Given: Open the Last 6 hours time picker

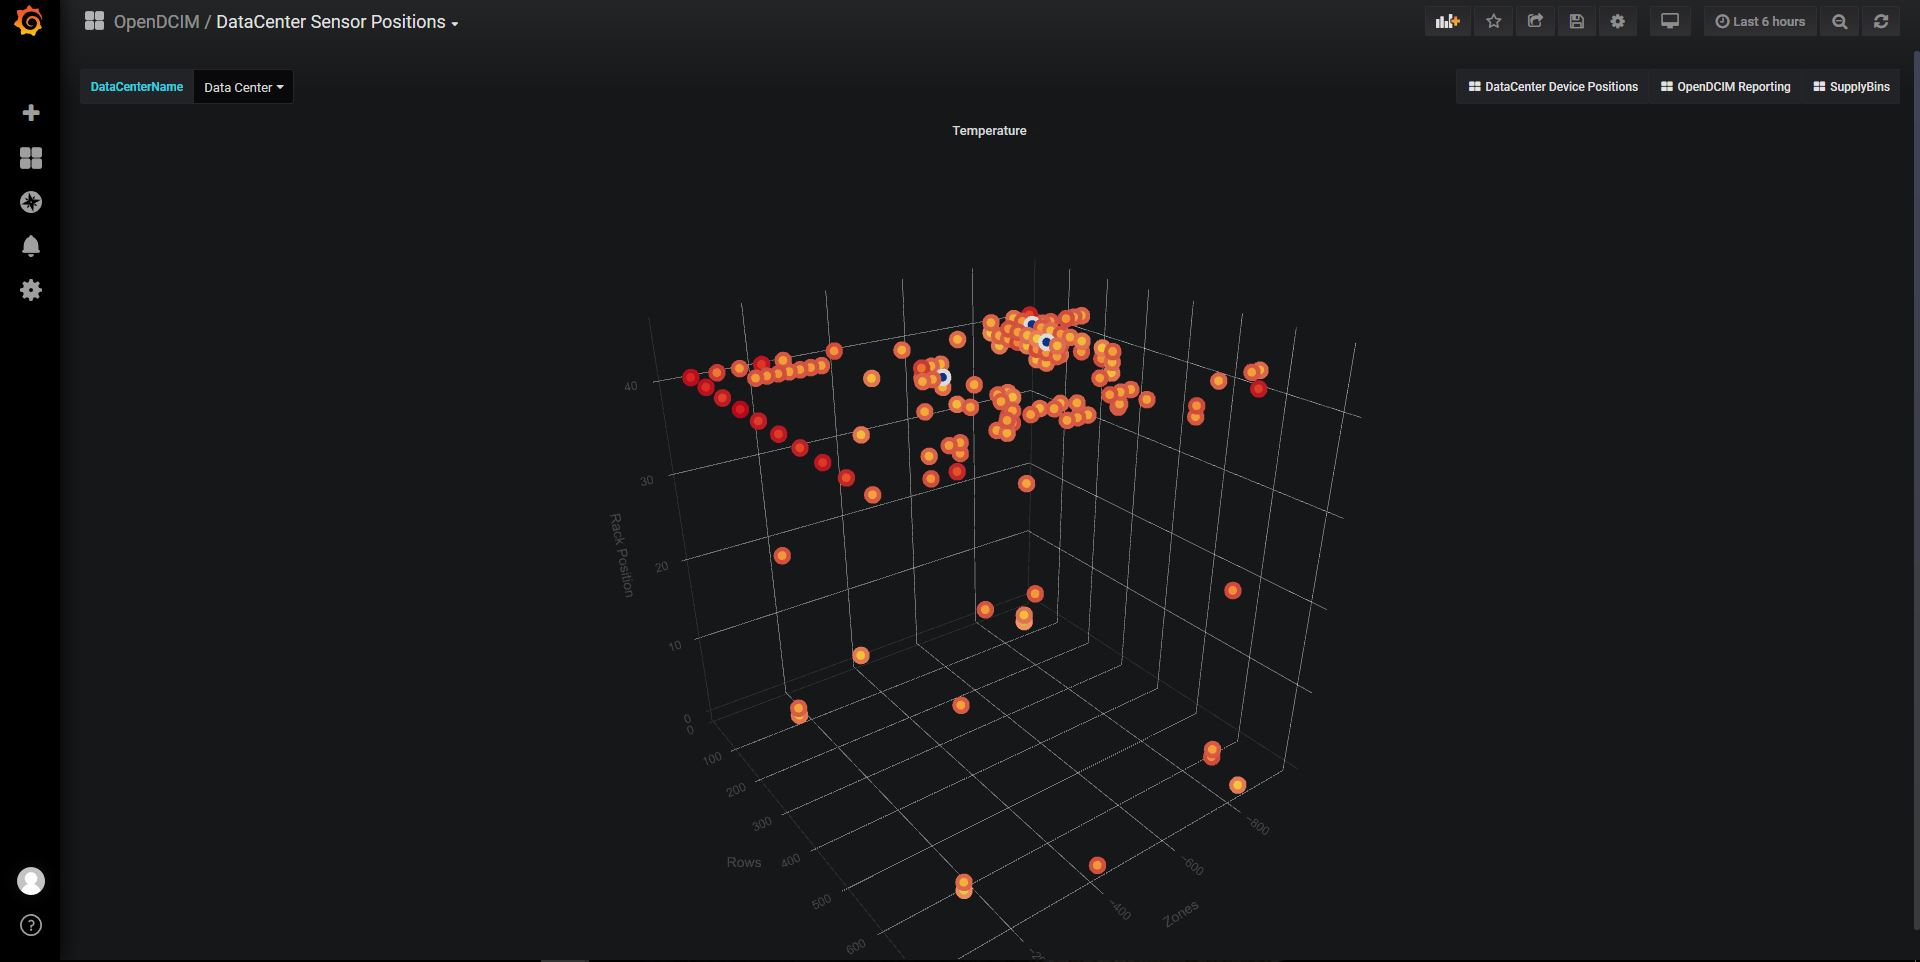Looking at the screenshot, I should tap(1760, 21).
